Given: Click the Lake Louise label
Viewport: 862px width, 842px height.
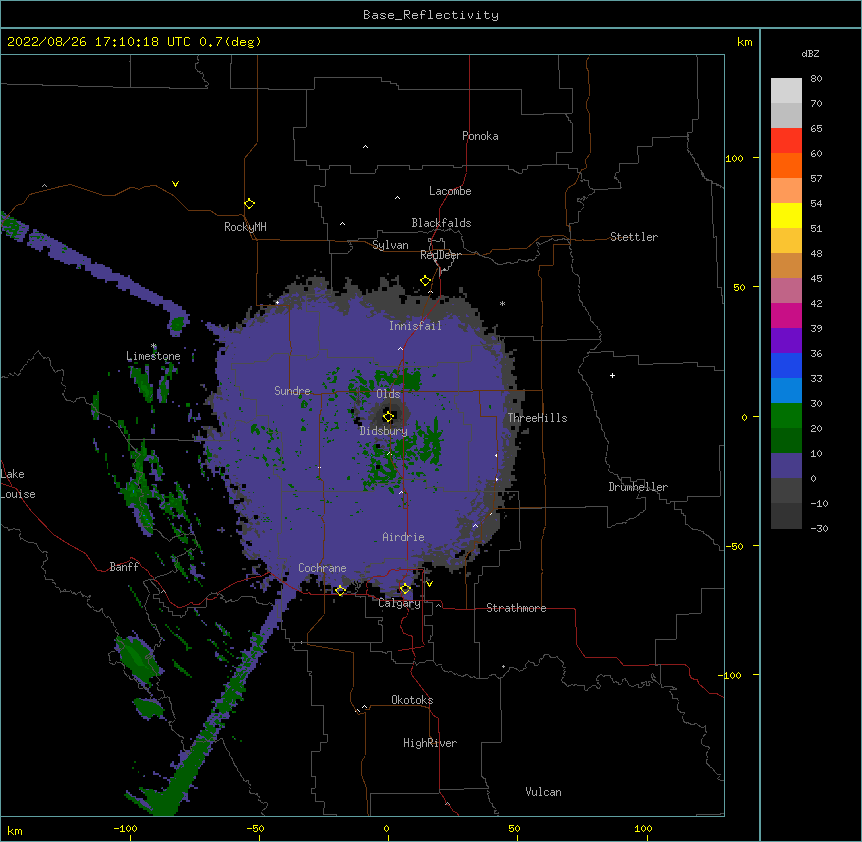Looking at the screenshot, I should (18, 484).
